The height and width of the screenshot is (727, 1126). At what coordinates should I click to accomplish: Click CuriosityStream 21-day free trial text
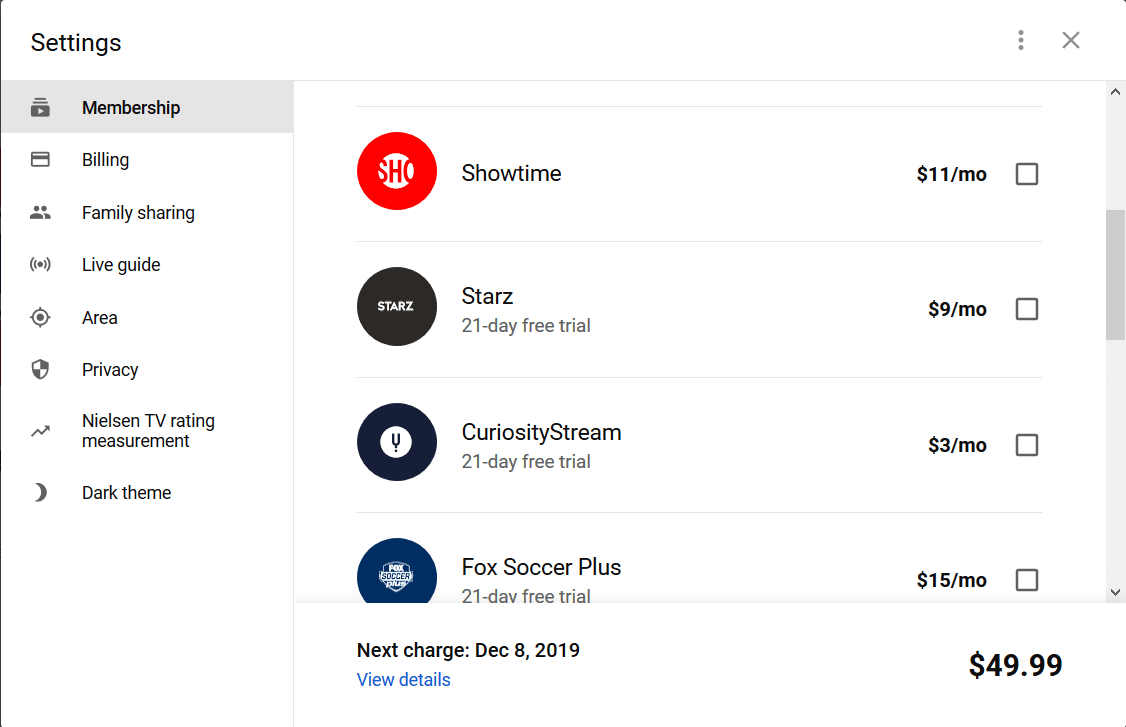pos(526,461)
